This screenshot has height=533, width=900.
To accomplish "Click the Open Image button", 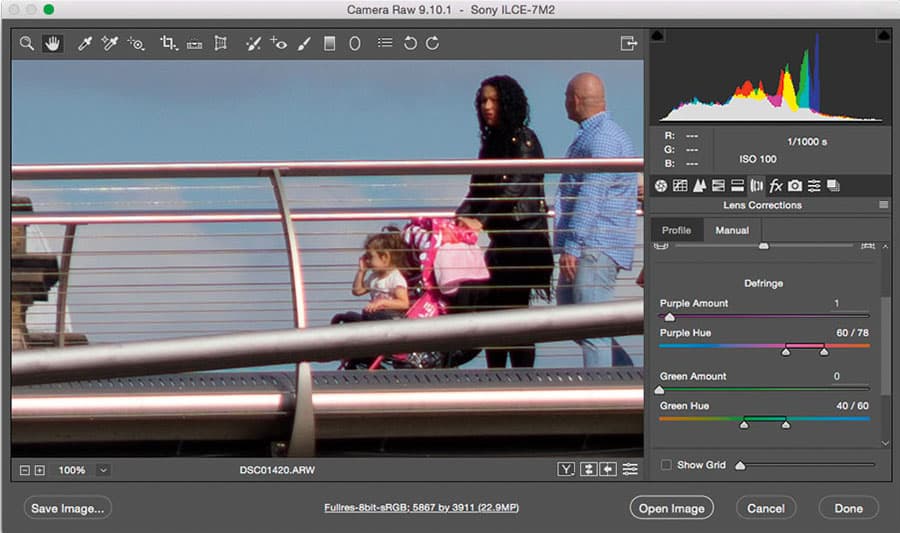I will pos(672,508).
